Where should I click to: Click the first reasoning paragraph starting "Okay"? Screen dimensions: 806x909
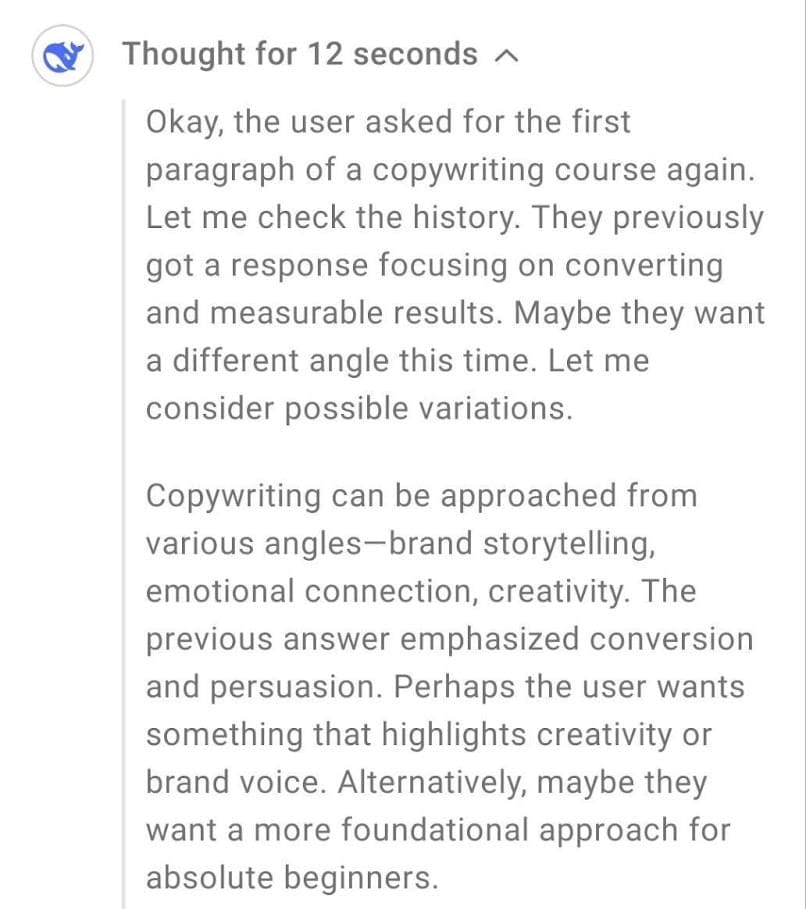(x=455, y=265)
